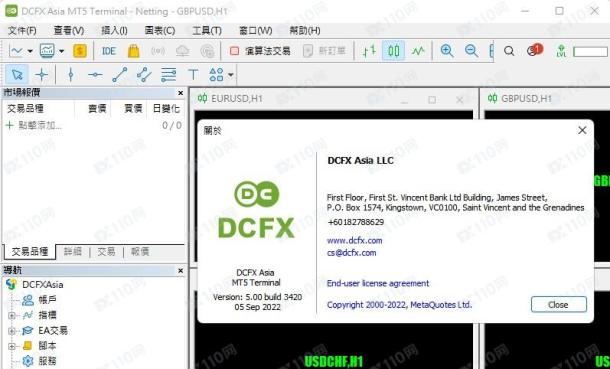The image size is (610, 369).
Task: Open the www.dcfx.com link
Action: coord(354,240)
